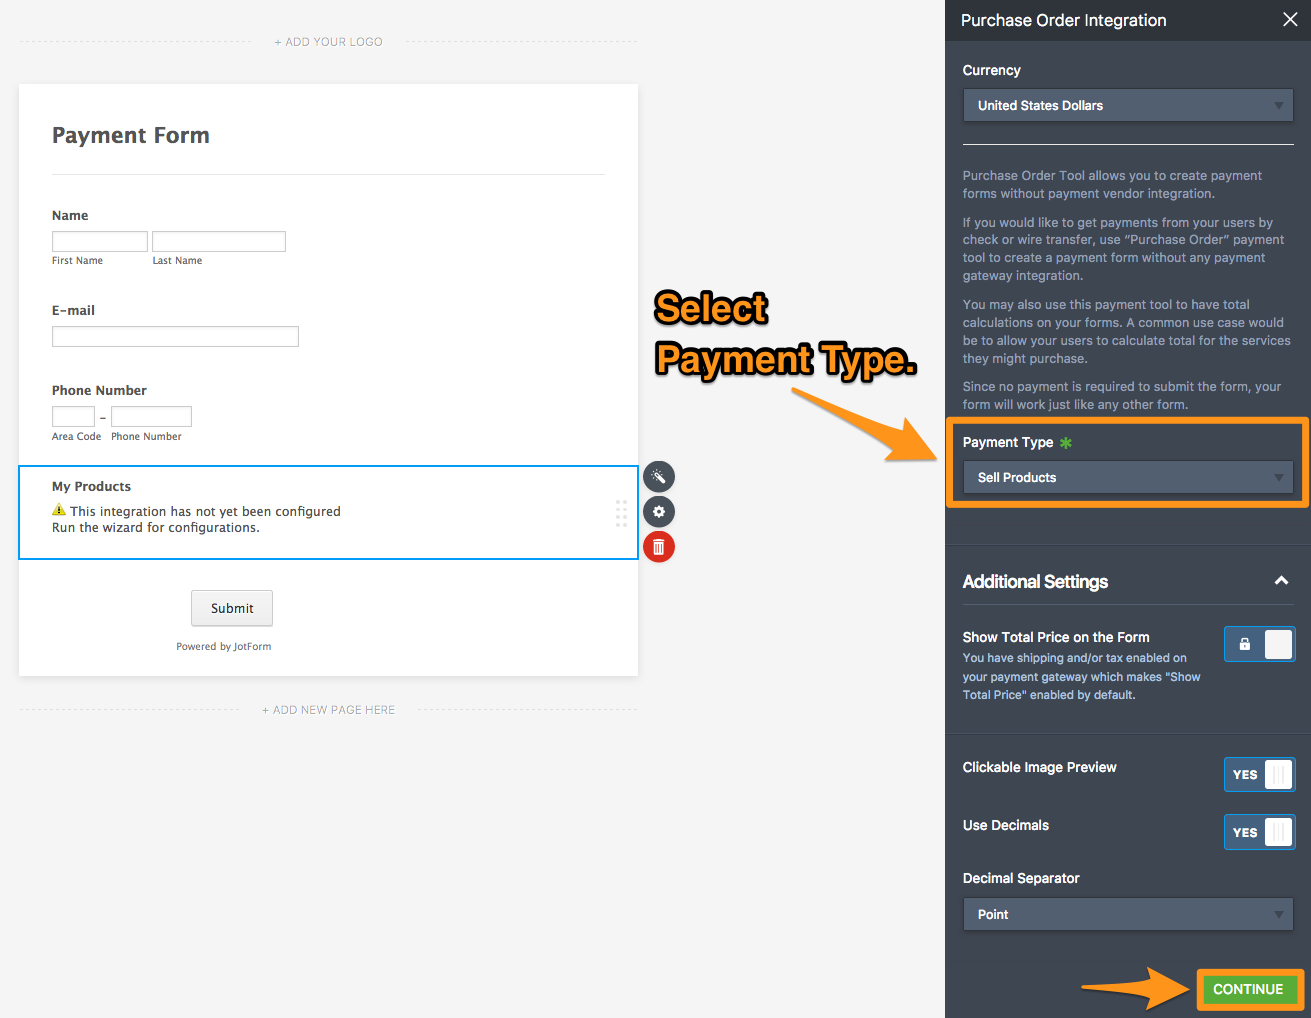The height and width of the screenshot is (1018, 1311).
Task: Delete My Products field with trash icon
Action: click(x=658, y=547)
